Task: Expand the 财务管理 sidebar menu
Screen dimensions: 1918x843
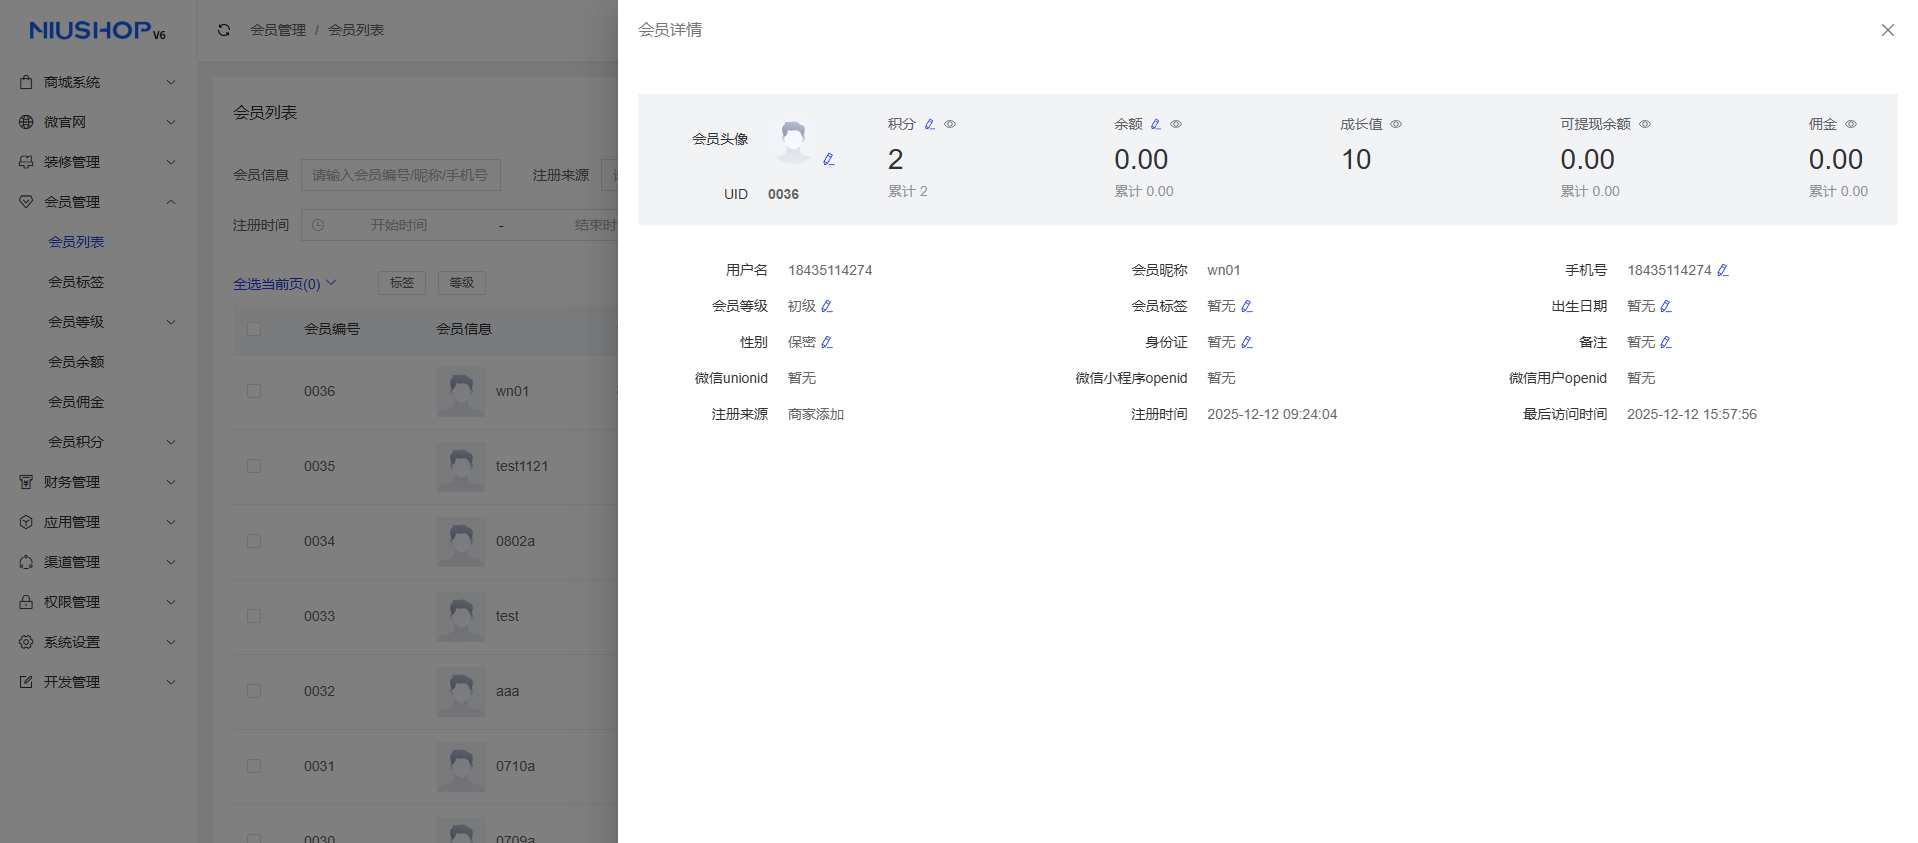Action: click(x=98, y=482)
